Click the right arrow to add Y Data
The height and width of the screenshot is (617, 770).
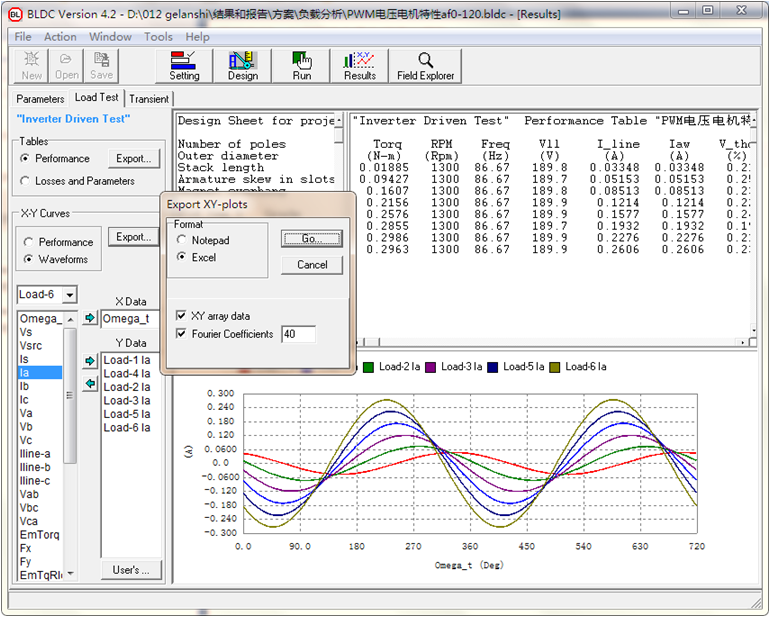point(90,360)
